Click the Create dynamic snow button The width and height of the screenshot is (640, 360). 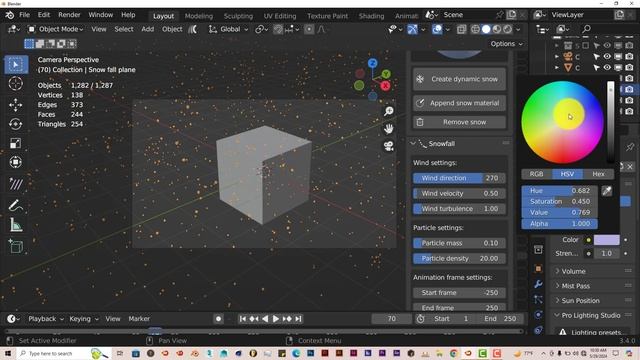click(459, 79)
